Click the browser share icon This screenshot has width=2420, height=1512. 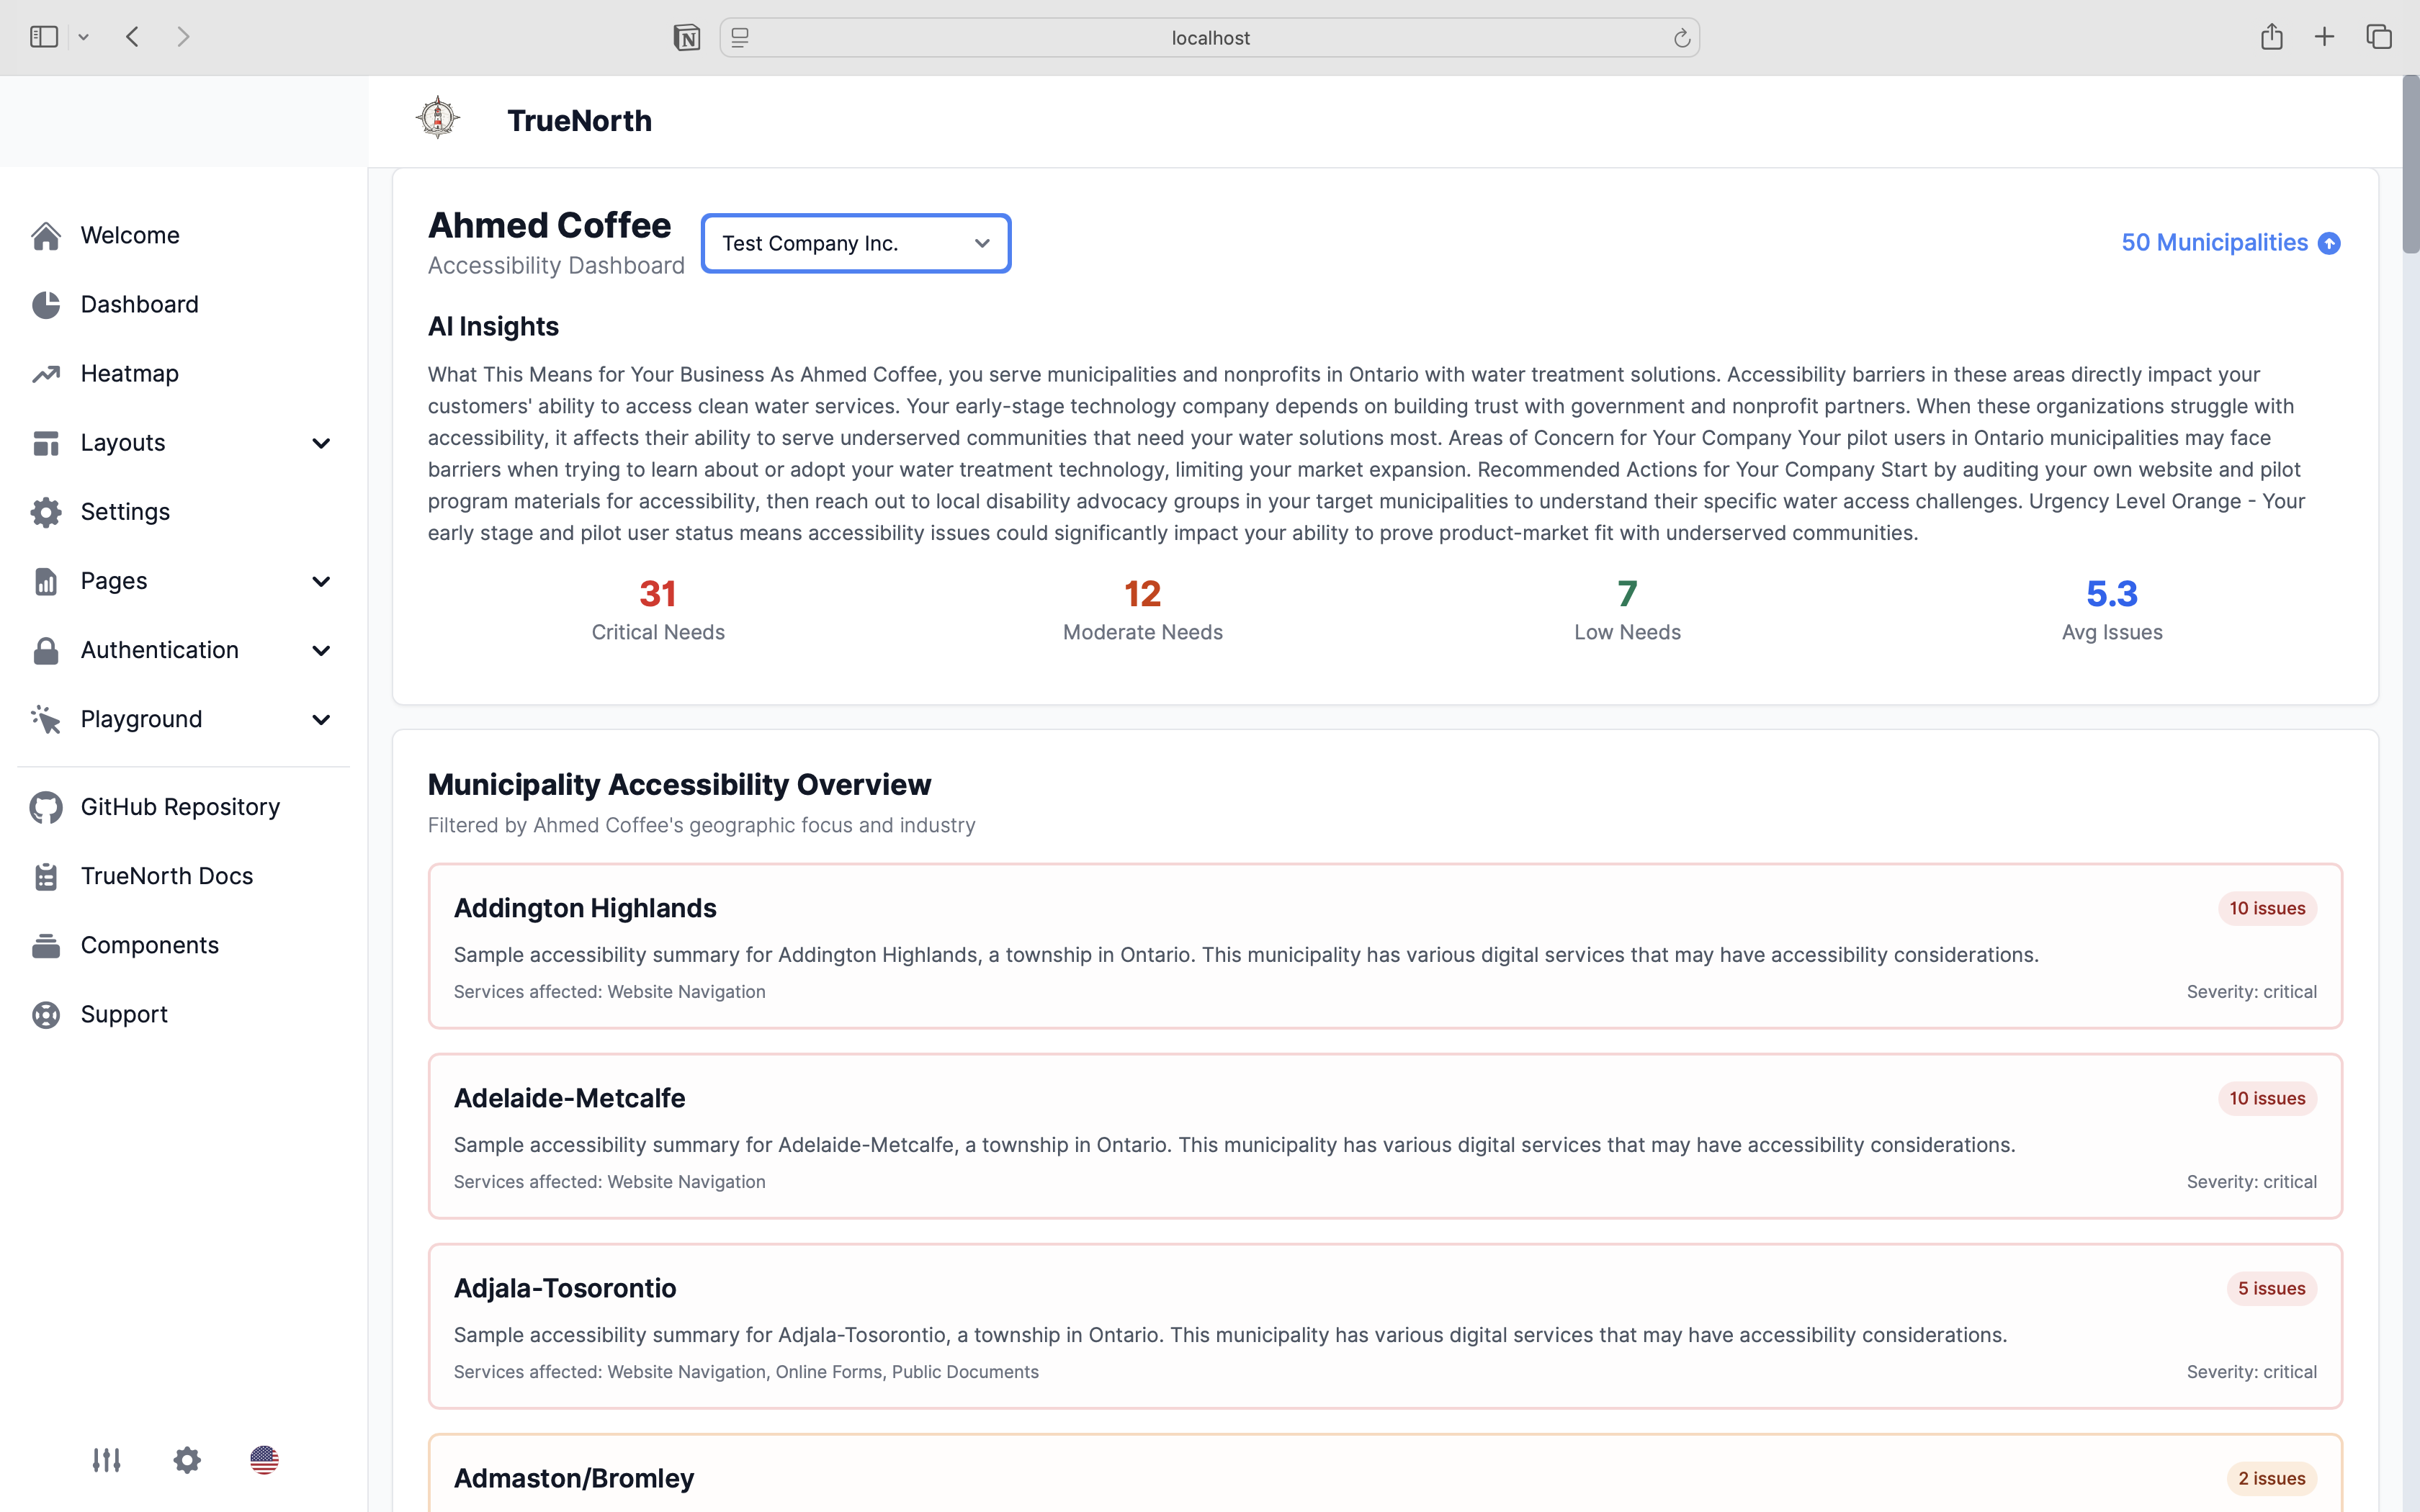(2271, 37)
